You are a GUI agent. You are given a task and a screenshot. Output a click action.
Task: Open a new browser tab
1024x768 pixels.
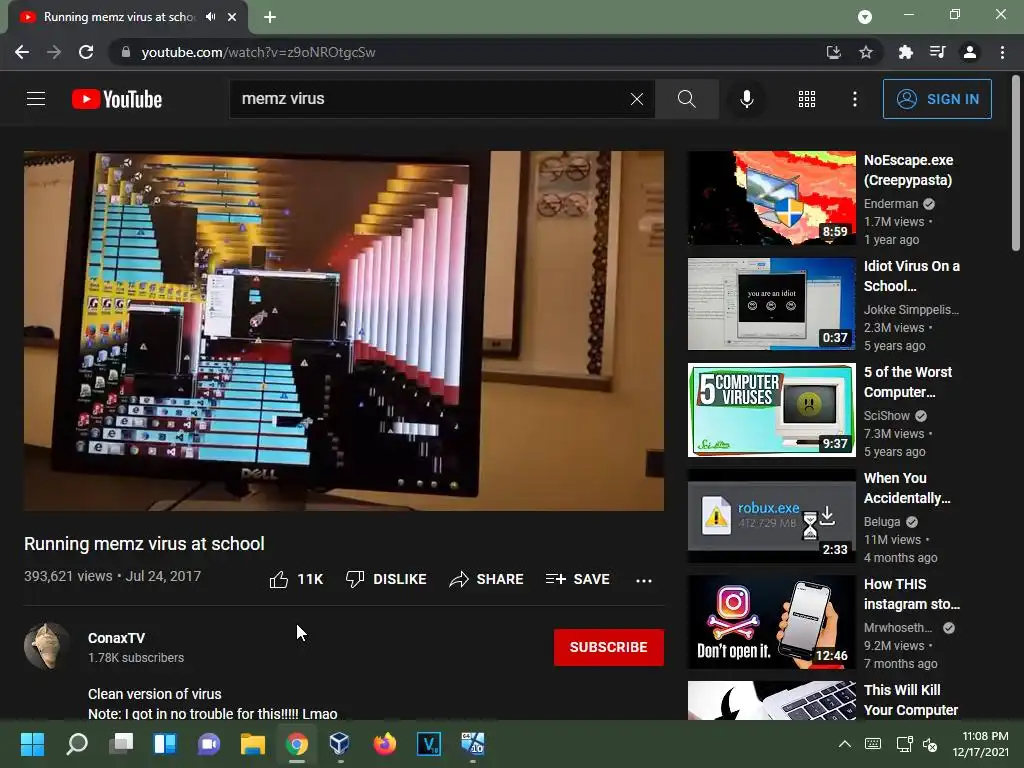point(270,17)
